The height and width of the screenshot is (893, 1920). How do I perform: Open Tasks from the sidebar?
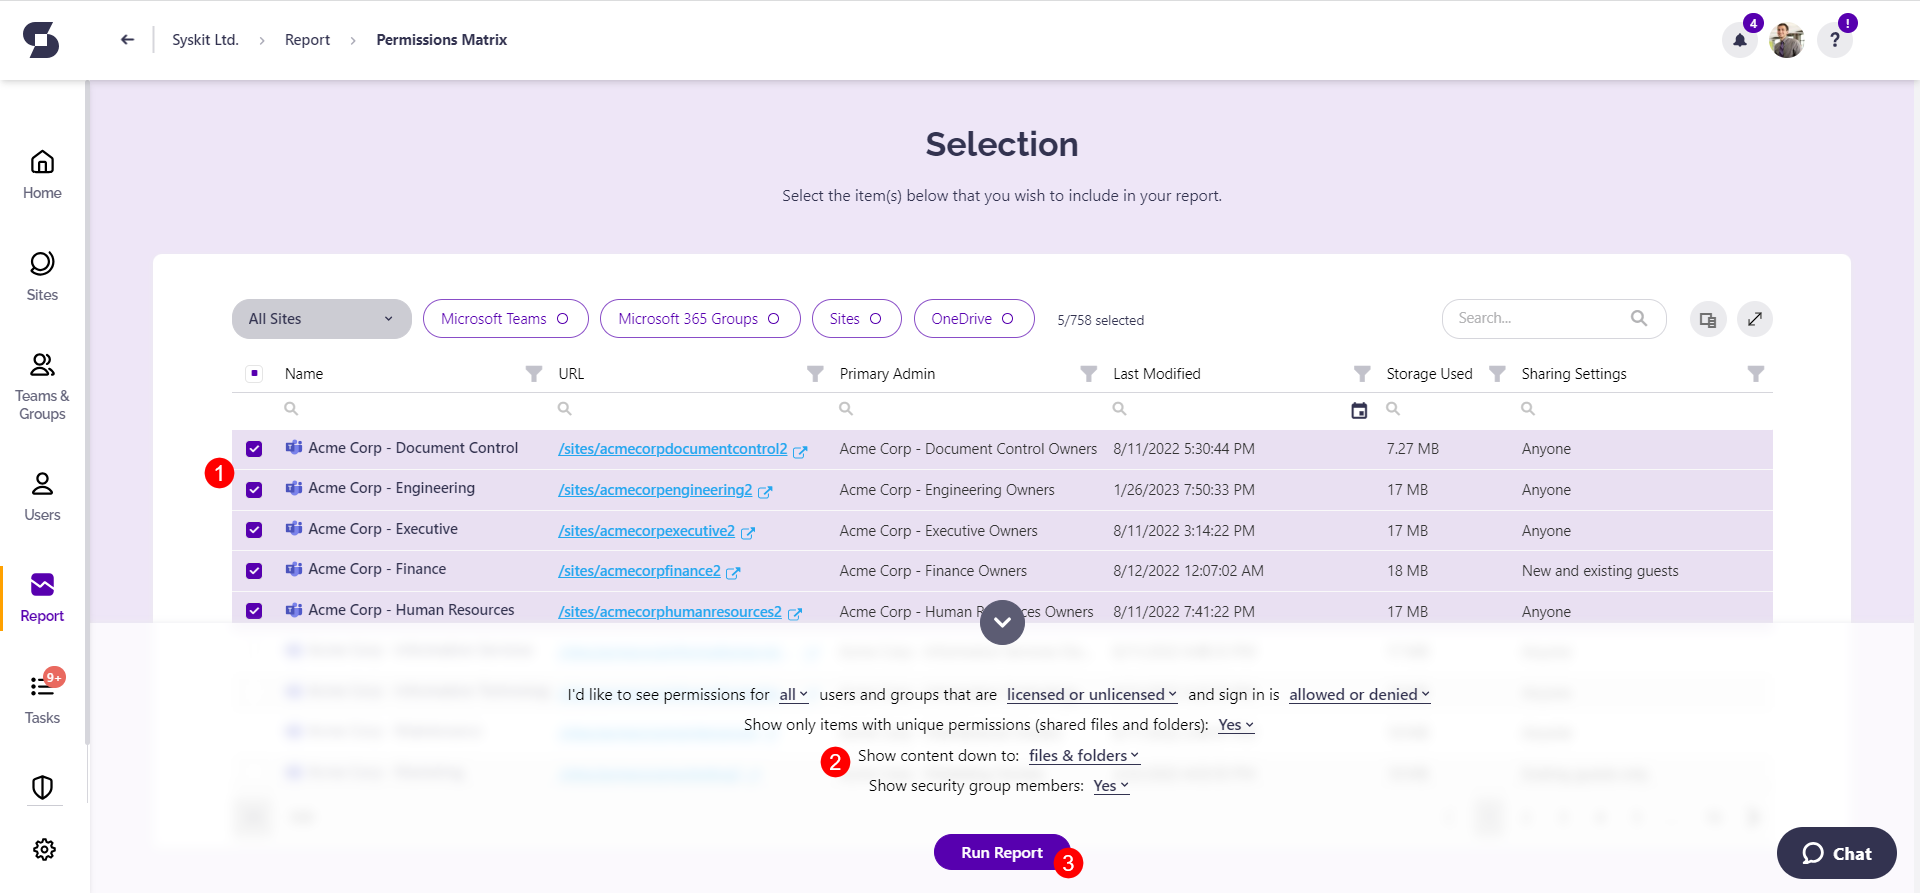pyautogui.click(x=42, y=698)
